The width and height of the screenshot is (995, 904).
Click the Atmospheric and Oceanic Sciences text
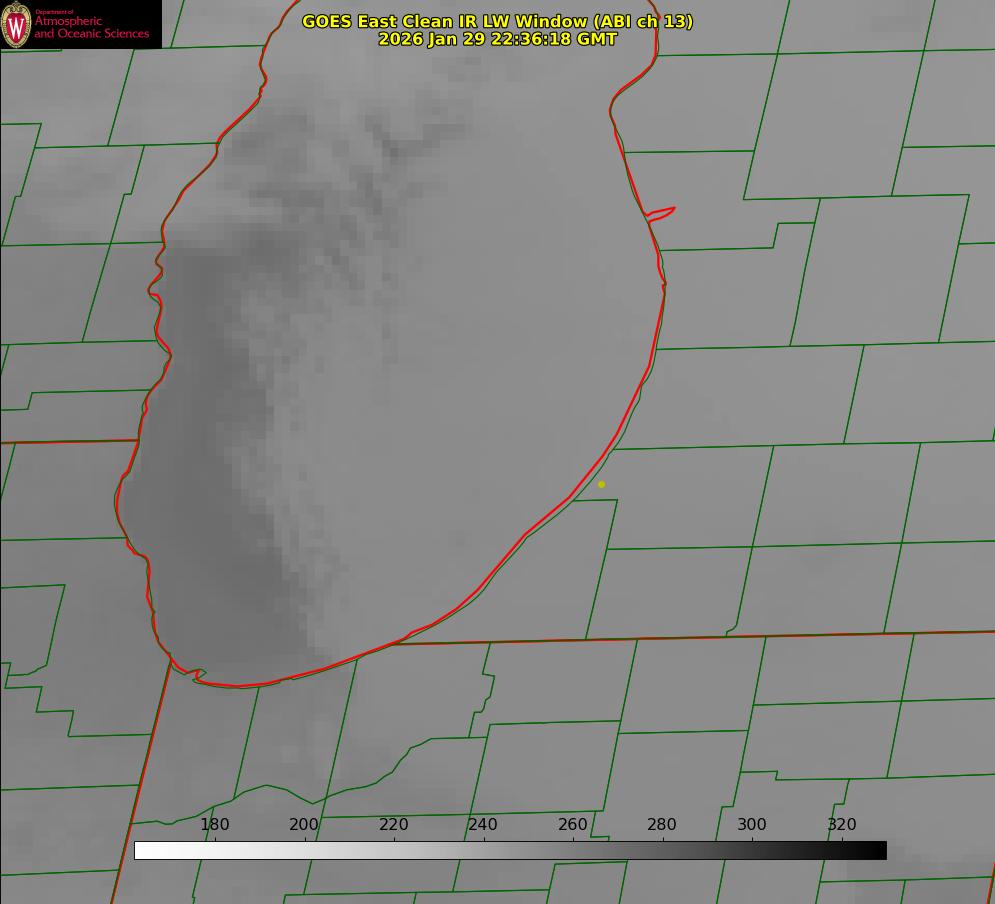click(x=91, y=27)
